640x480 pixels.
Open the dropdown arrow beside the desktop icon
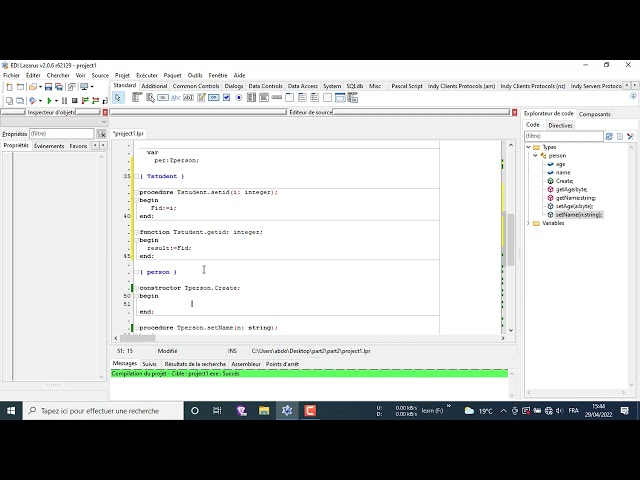coord(92,87)
